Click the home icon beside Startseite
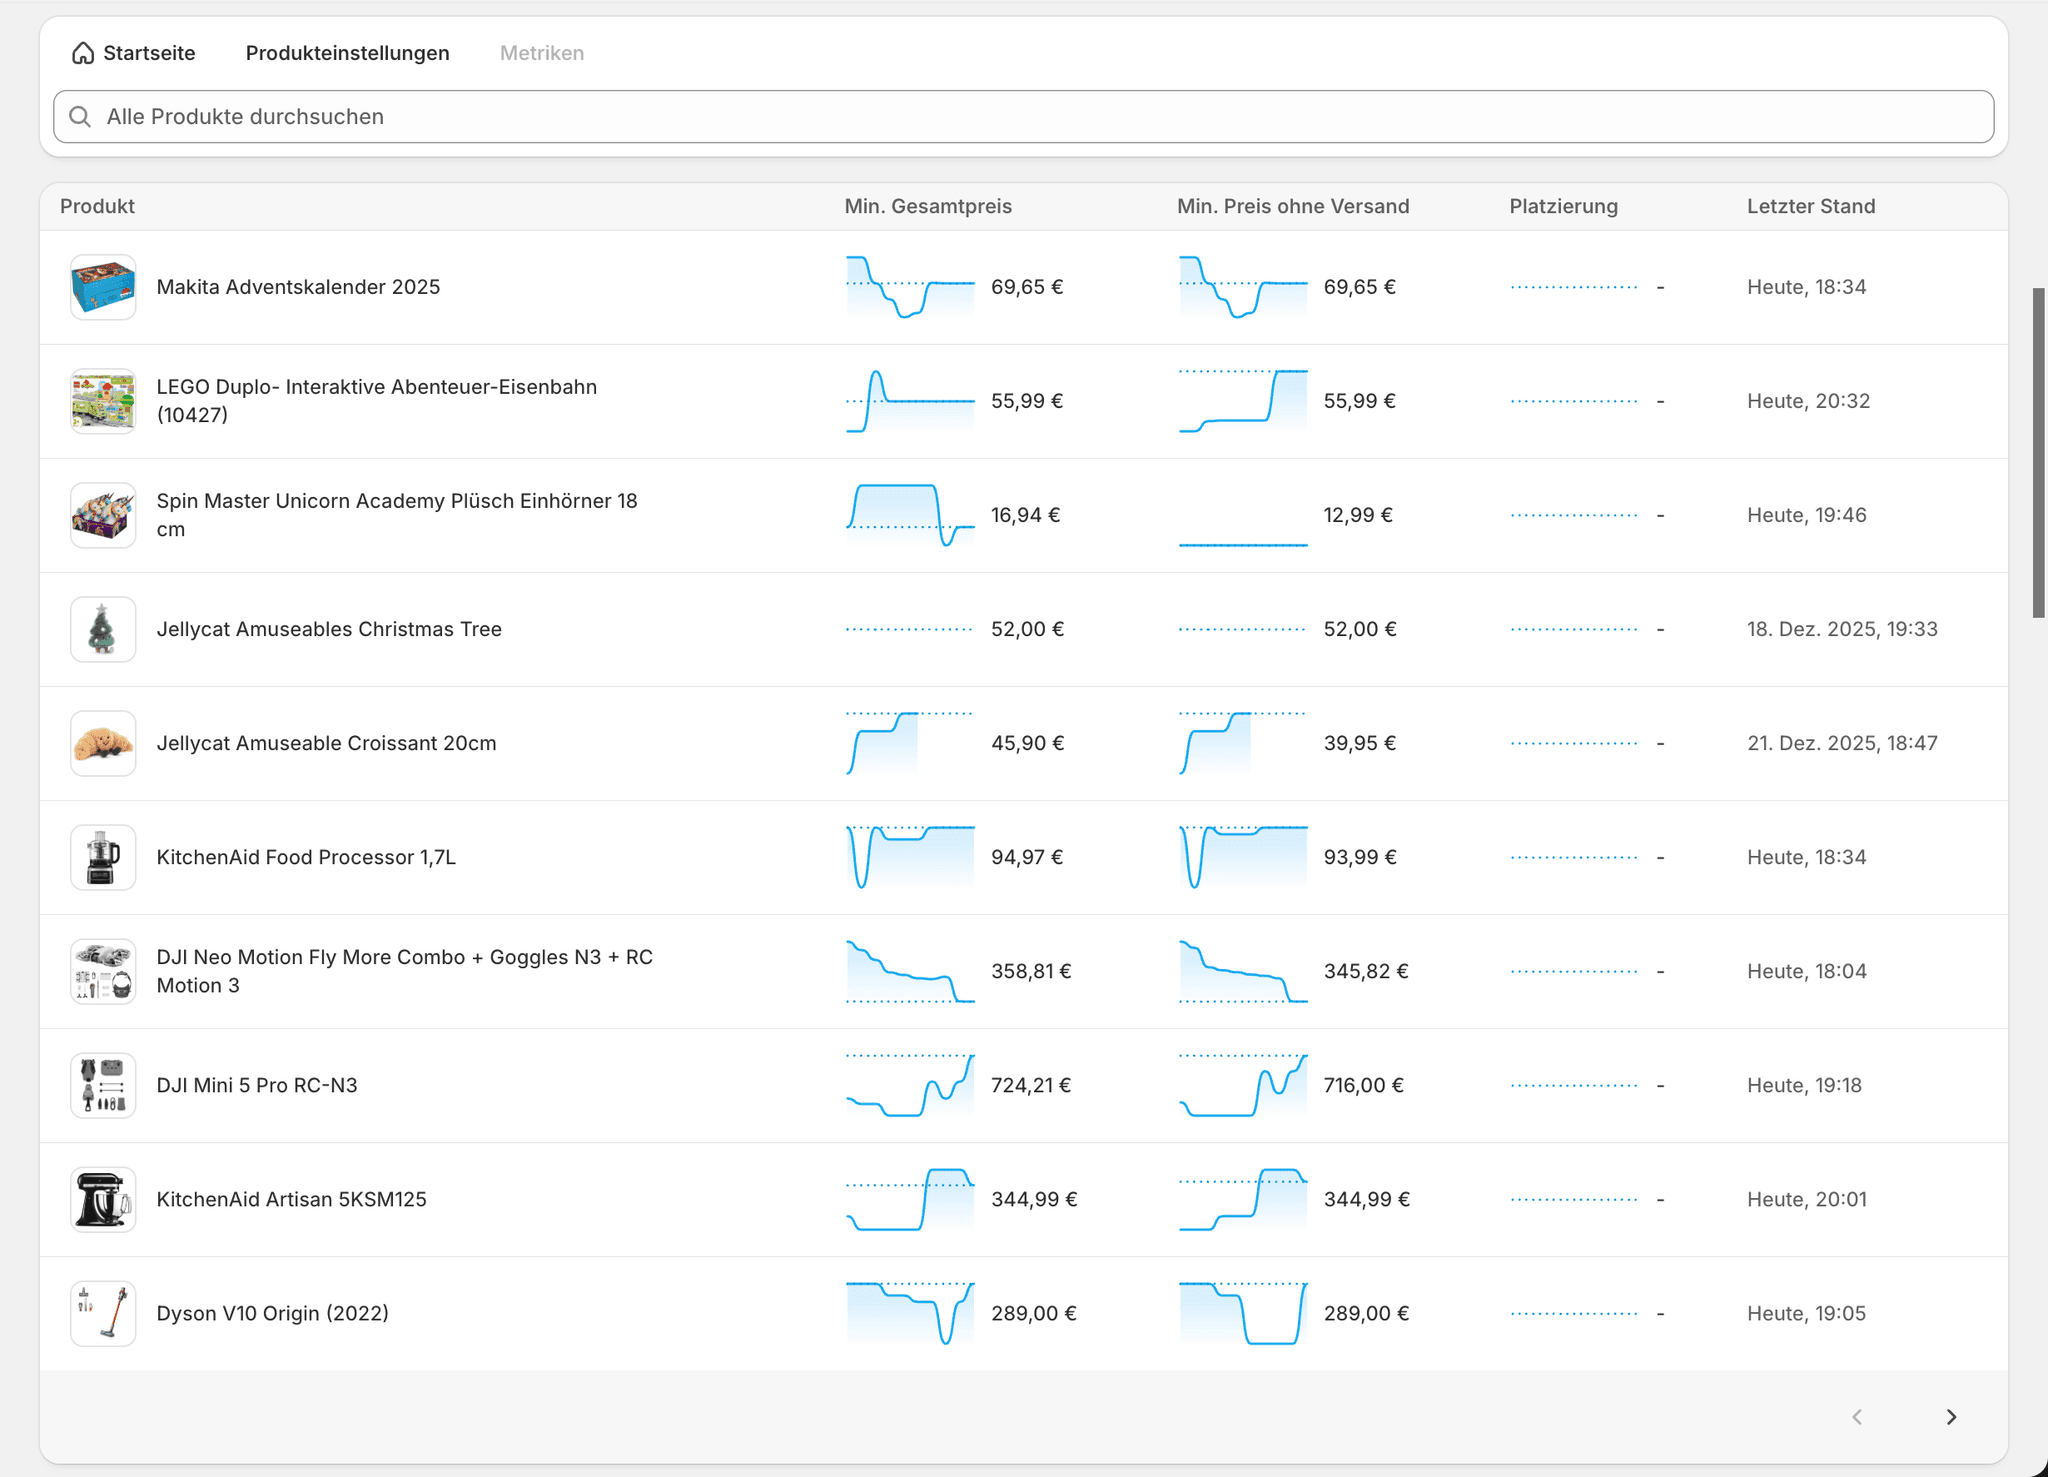 pos(83,53)
